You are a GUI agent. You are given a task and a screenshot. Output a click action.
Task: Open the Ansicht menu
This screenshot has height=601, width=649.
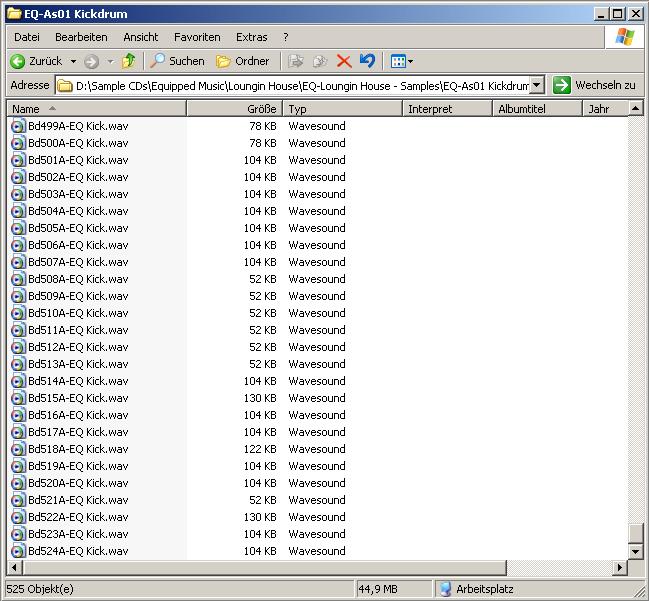[141, 37]
